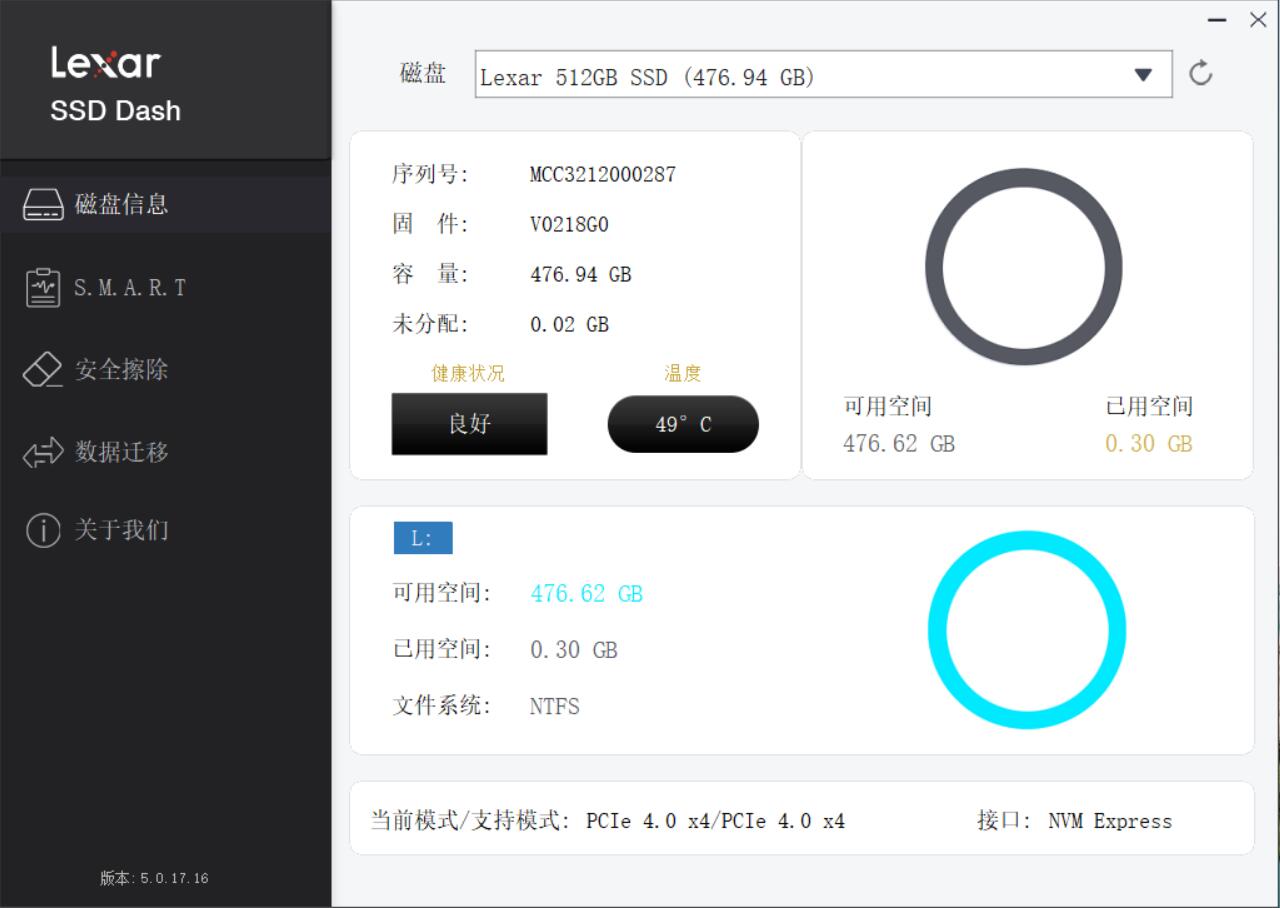
Task: Click the dropdown arrow beside disk name
Action: pos(1142,74)
